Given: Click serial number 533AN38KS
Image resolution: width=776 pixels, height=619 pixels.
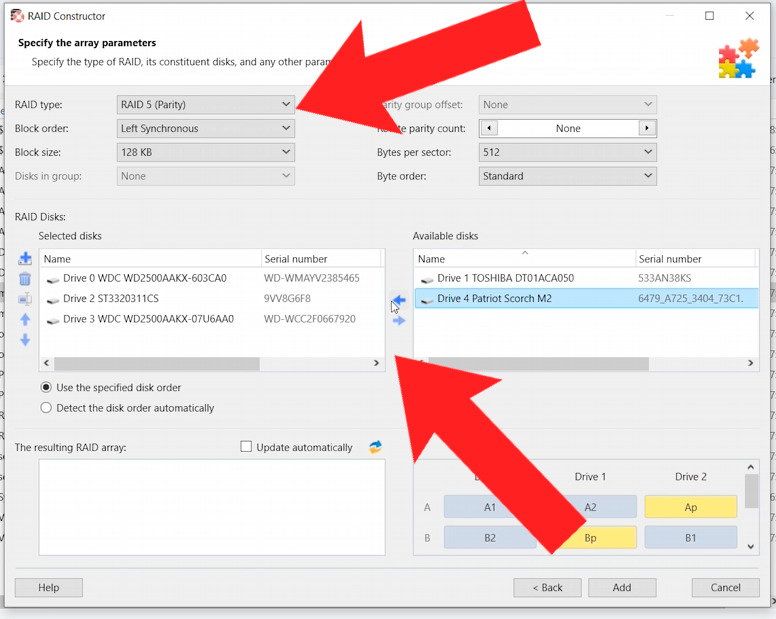Looking at the screenshot, I should [665, 278].
